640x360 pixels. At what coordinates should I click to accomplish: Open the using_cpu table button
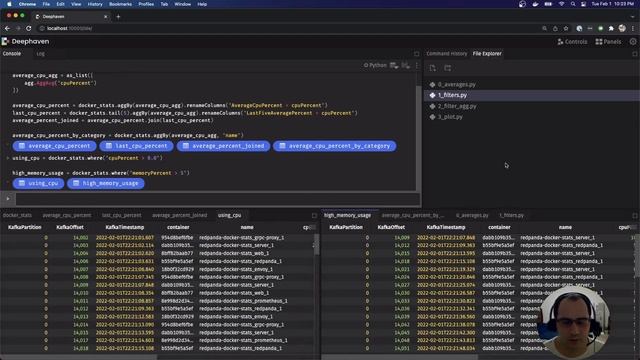tap(38, 183)
